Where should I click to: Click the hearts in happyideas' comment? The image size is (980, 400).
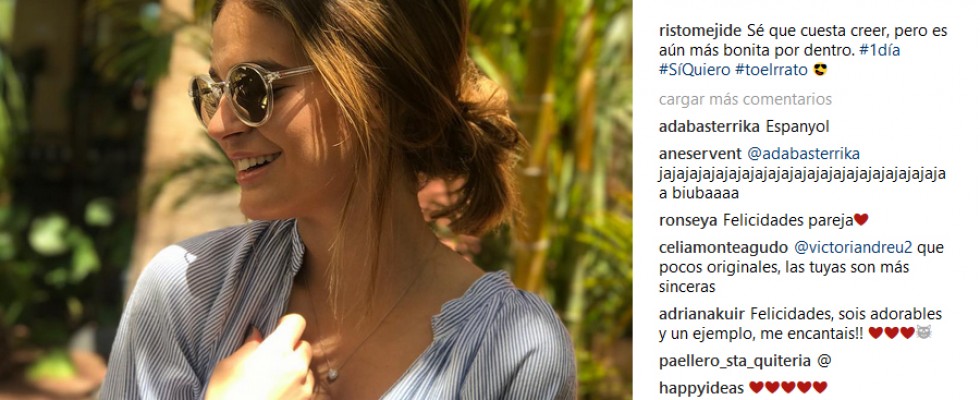coord(788,388)
